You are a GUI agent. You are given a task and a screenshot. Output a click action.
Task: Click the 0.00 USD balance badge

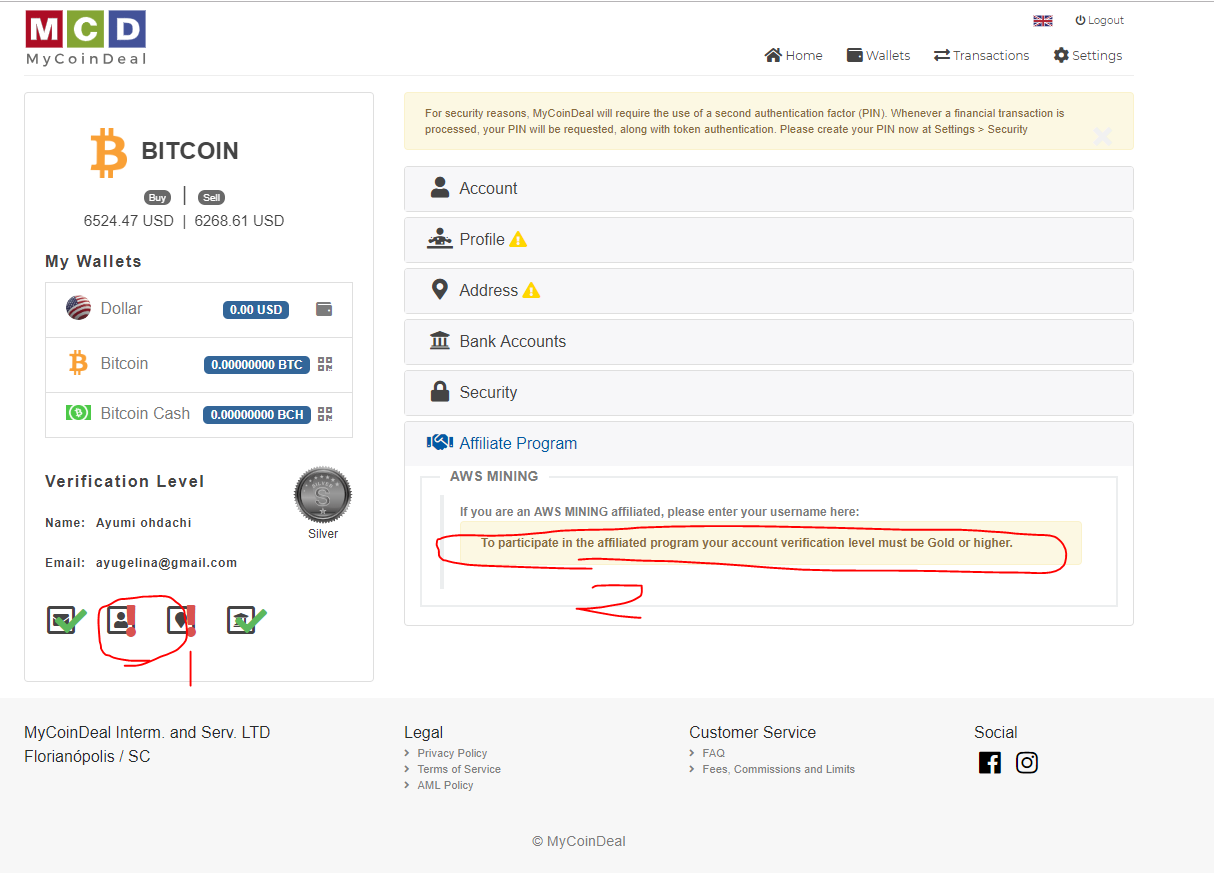point(256,310)
